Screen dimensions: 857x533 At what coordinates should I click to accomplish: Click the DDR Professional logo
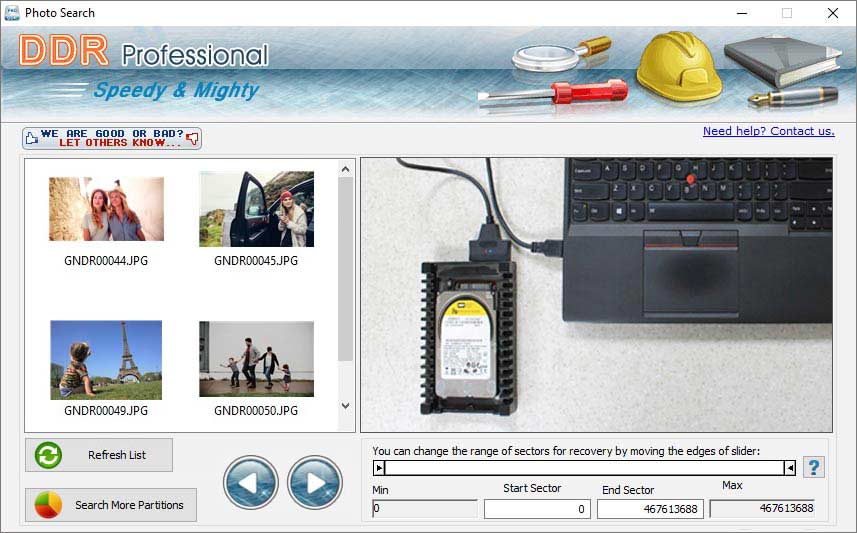143,51
